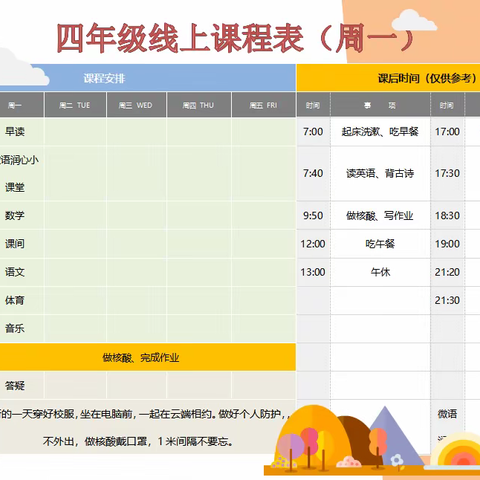Image resolution: width=480 pixels, height=480 pixels.
Task: Click the 周四 THU column header
Action: click(199, 105)
